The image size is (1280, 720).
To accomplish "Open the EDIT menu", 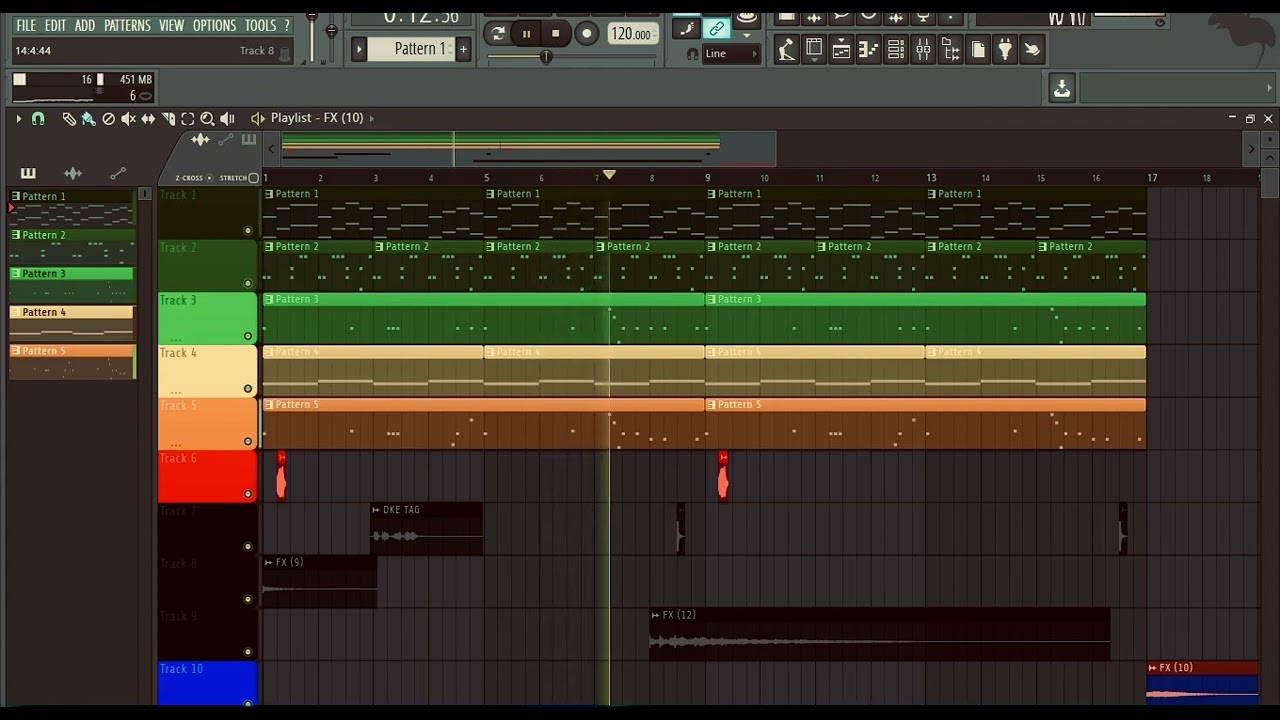I will 56,25.
